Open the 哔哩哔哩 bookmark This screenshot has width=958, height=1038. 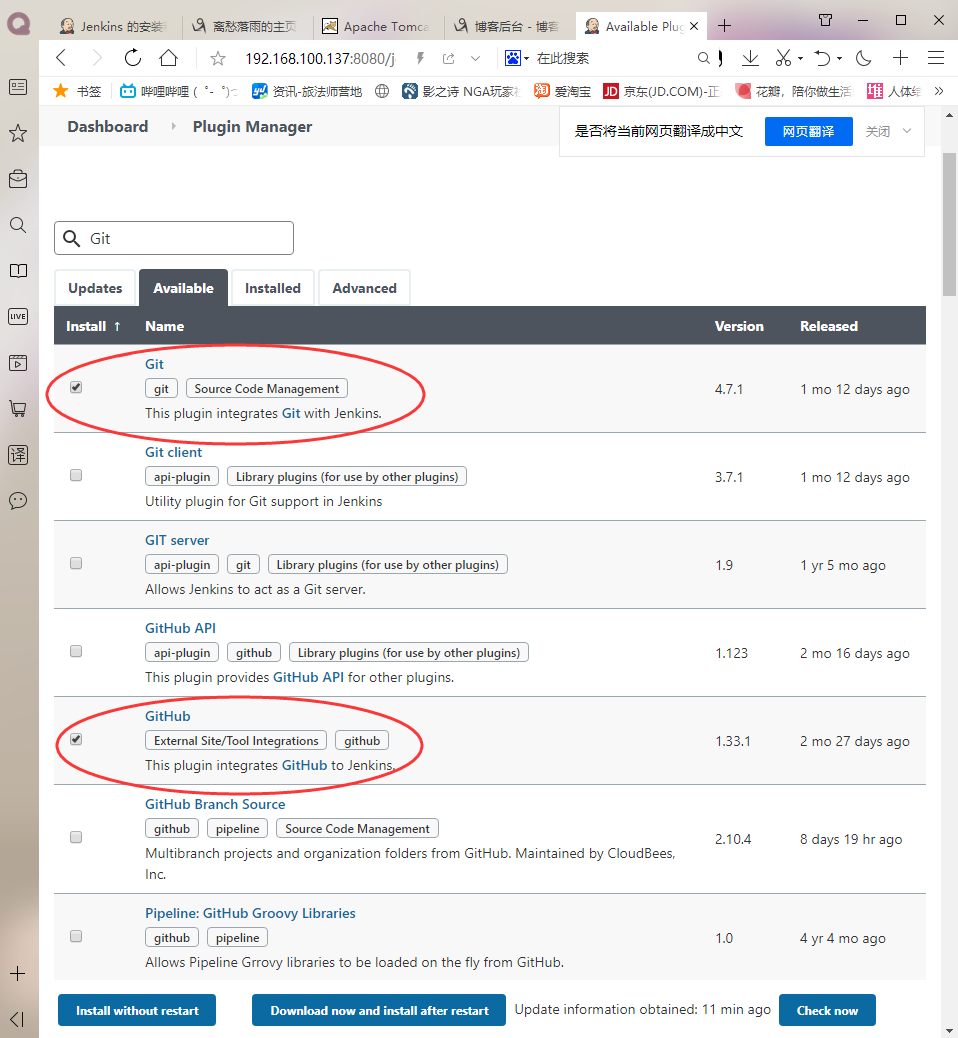pyautogui.click(x=179, y=91)
